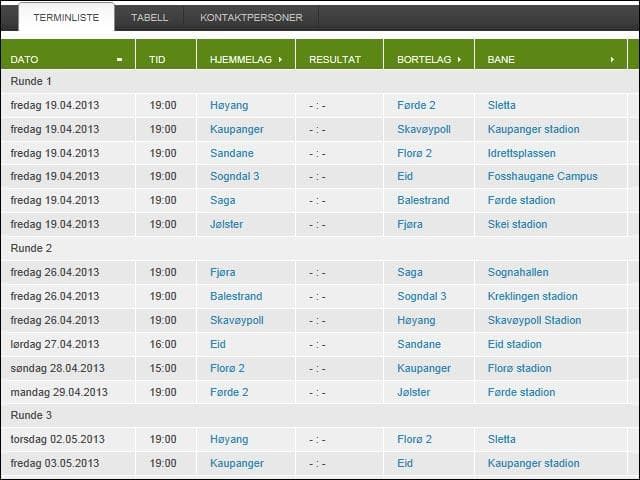The height and width of the screenshot is (480, 640).
Task: Open the Florø stadion venue link
Action: click(519, 369)
